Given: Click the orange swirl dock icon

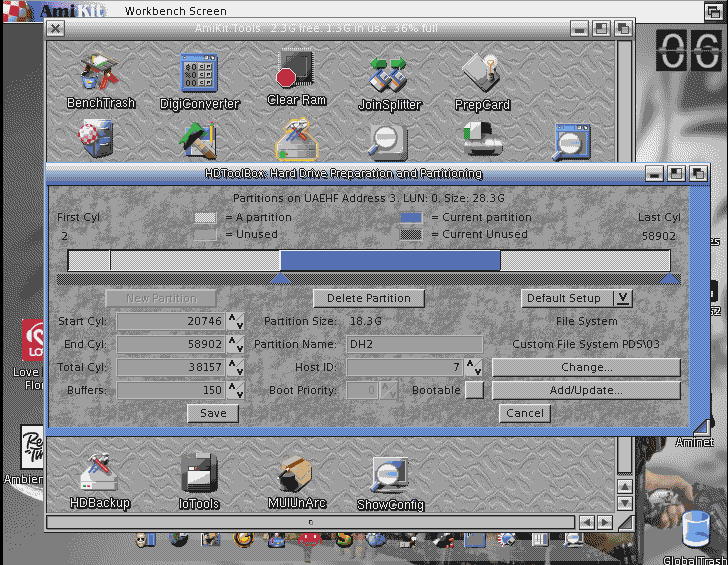Looking at the screenshot, I should click(x=243, y=539).
